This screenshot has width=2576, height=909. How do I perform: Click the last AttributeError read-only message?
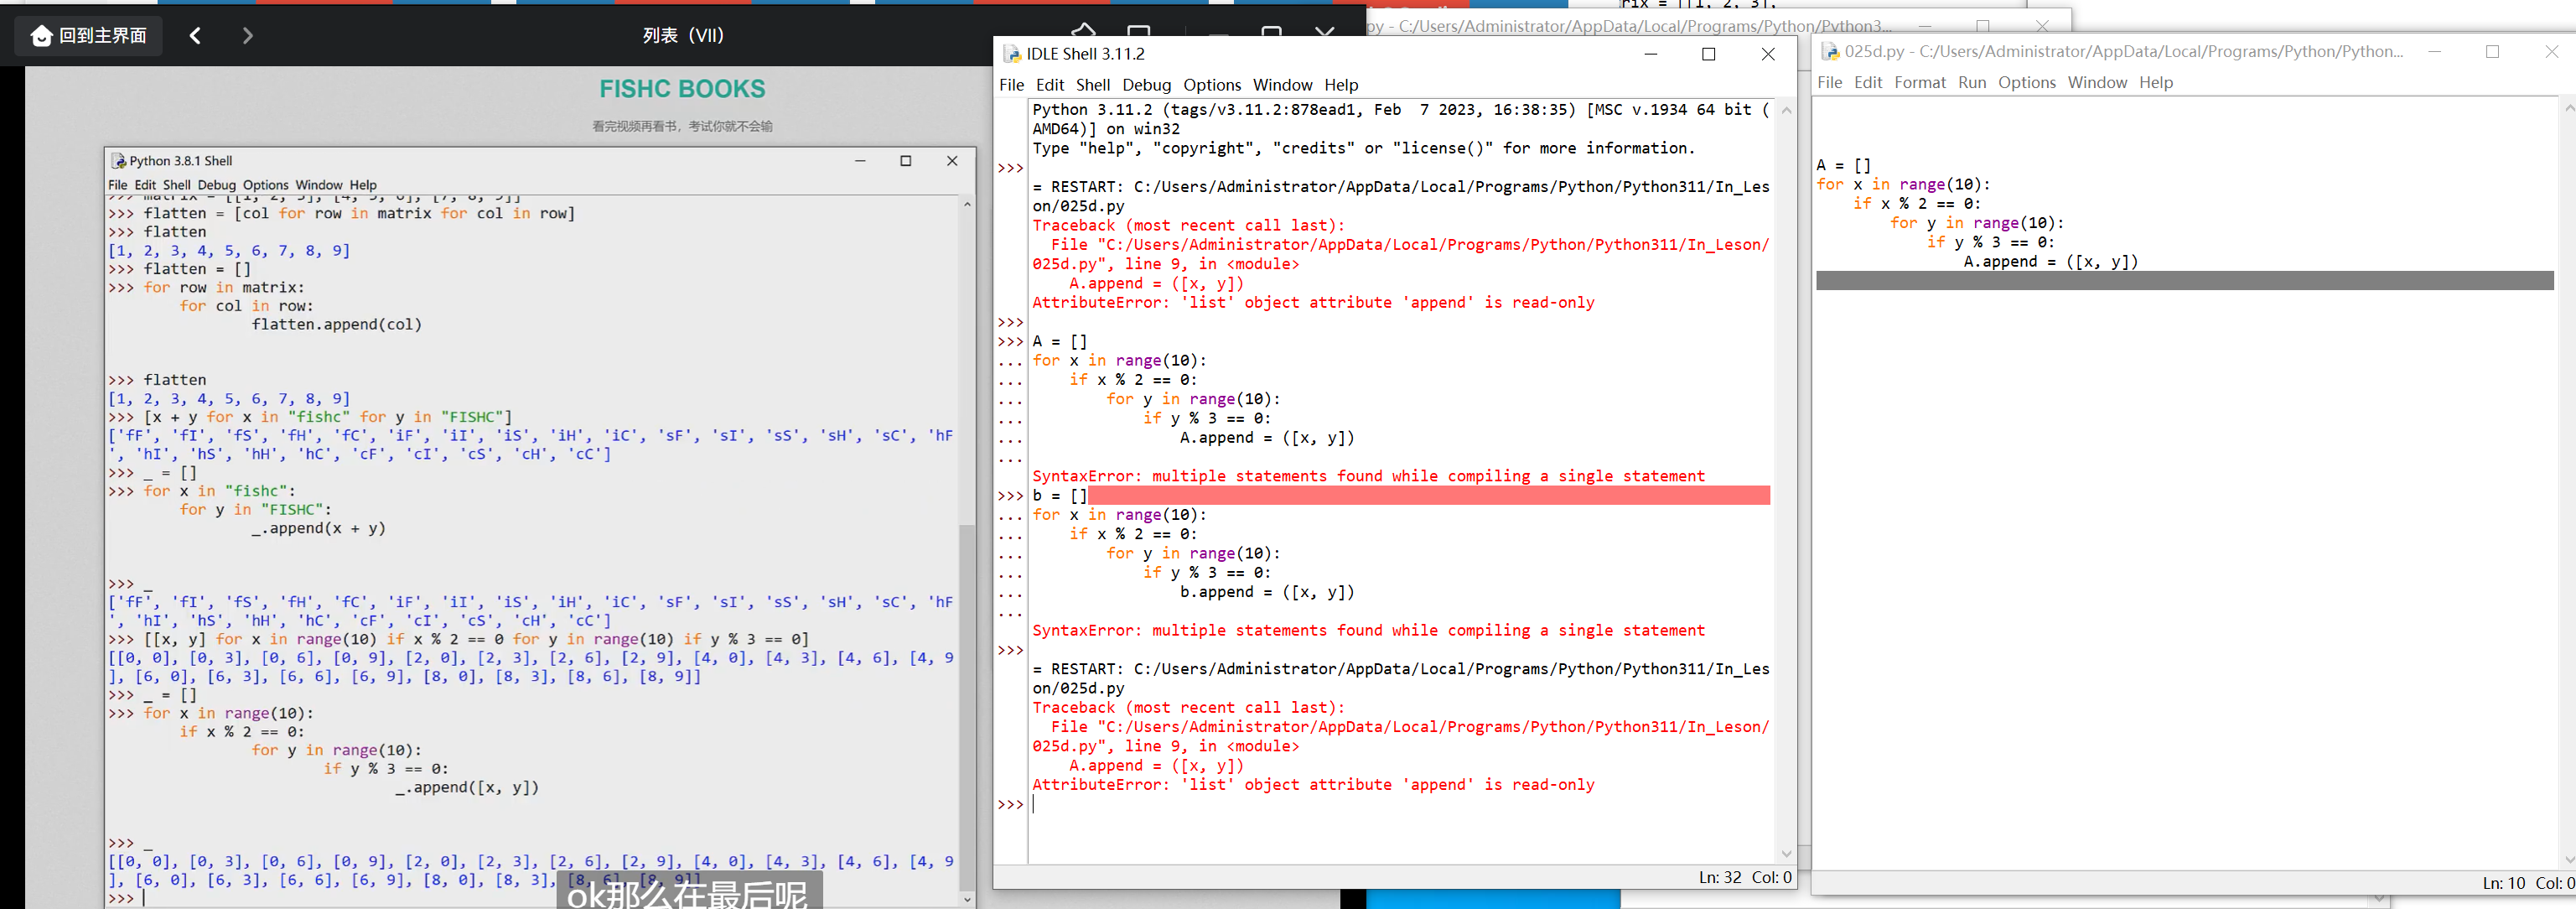pos(1313,785)
